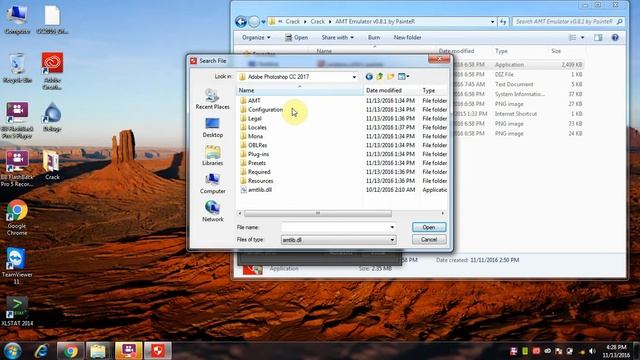Select the amtlib.dll file in the list
The width and height of the screenshot is (640, 360).
pos(260,190)
